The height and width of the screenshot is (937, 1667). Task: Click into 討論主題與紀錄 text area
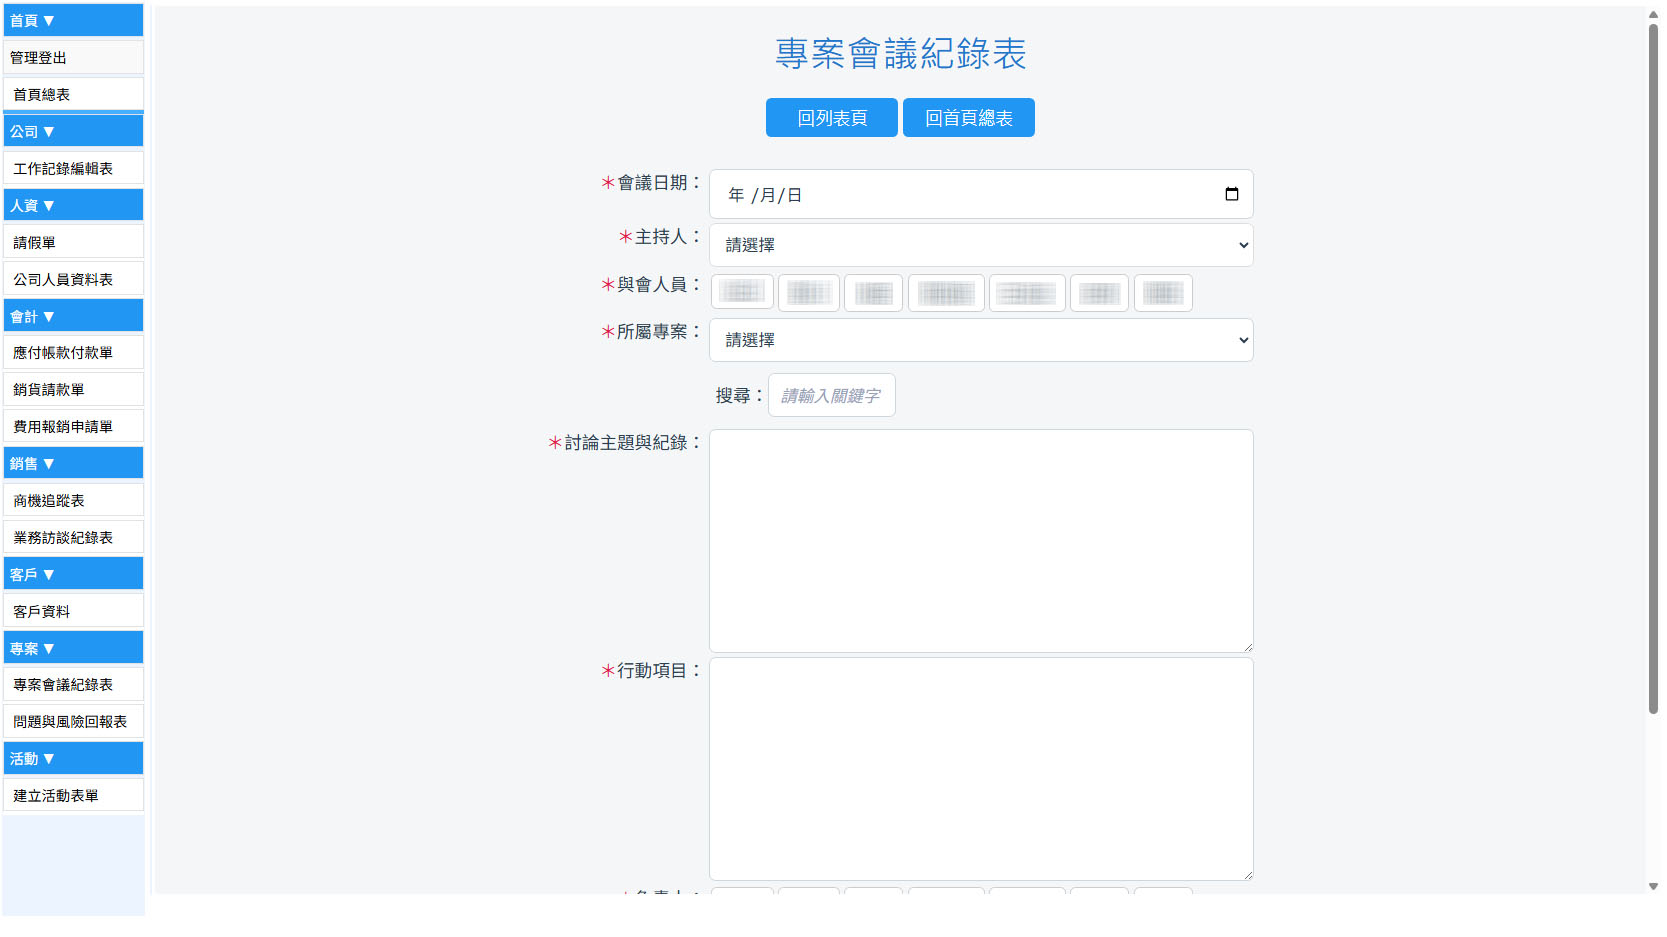tap(981, 541)
